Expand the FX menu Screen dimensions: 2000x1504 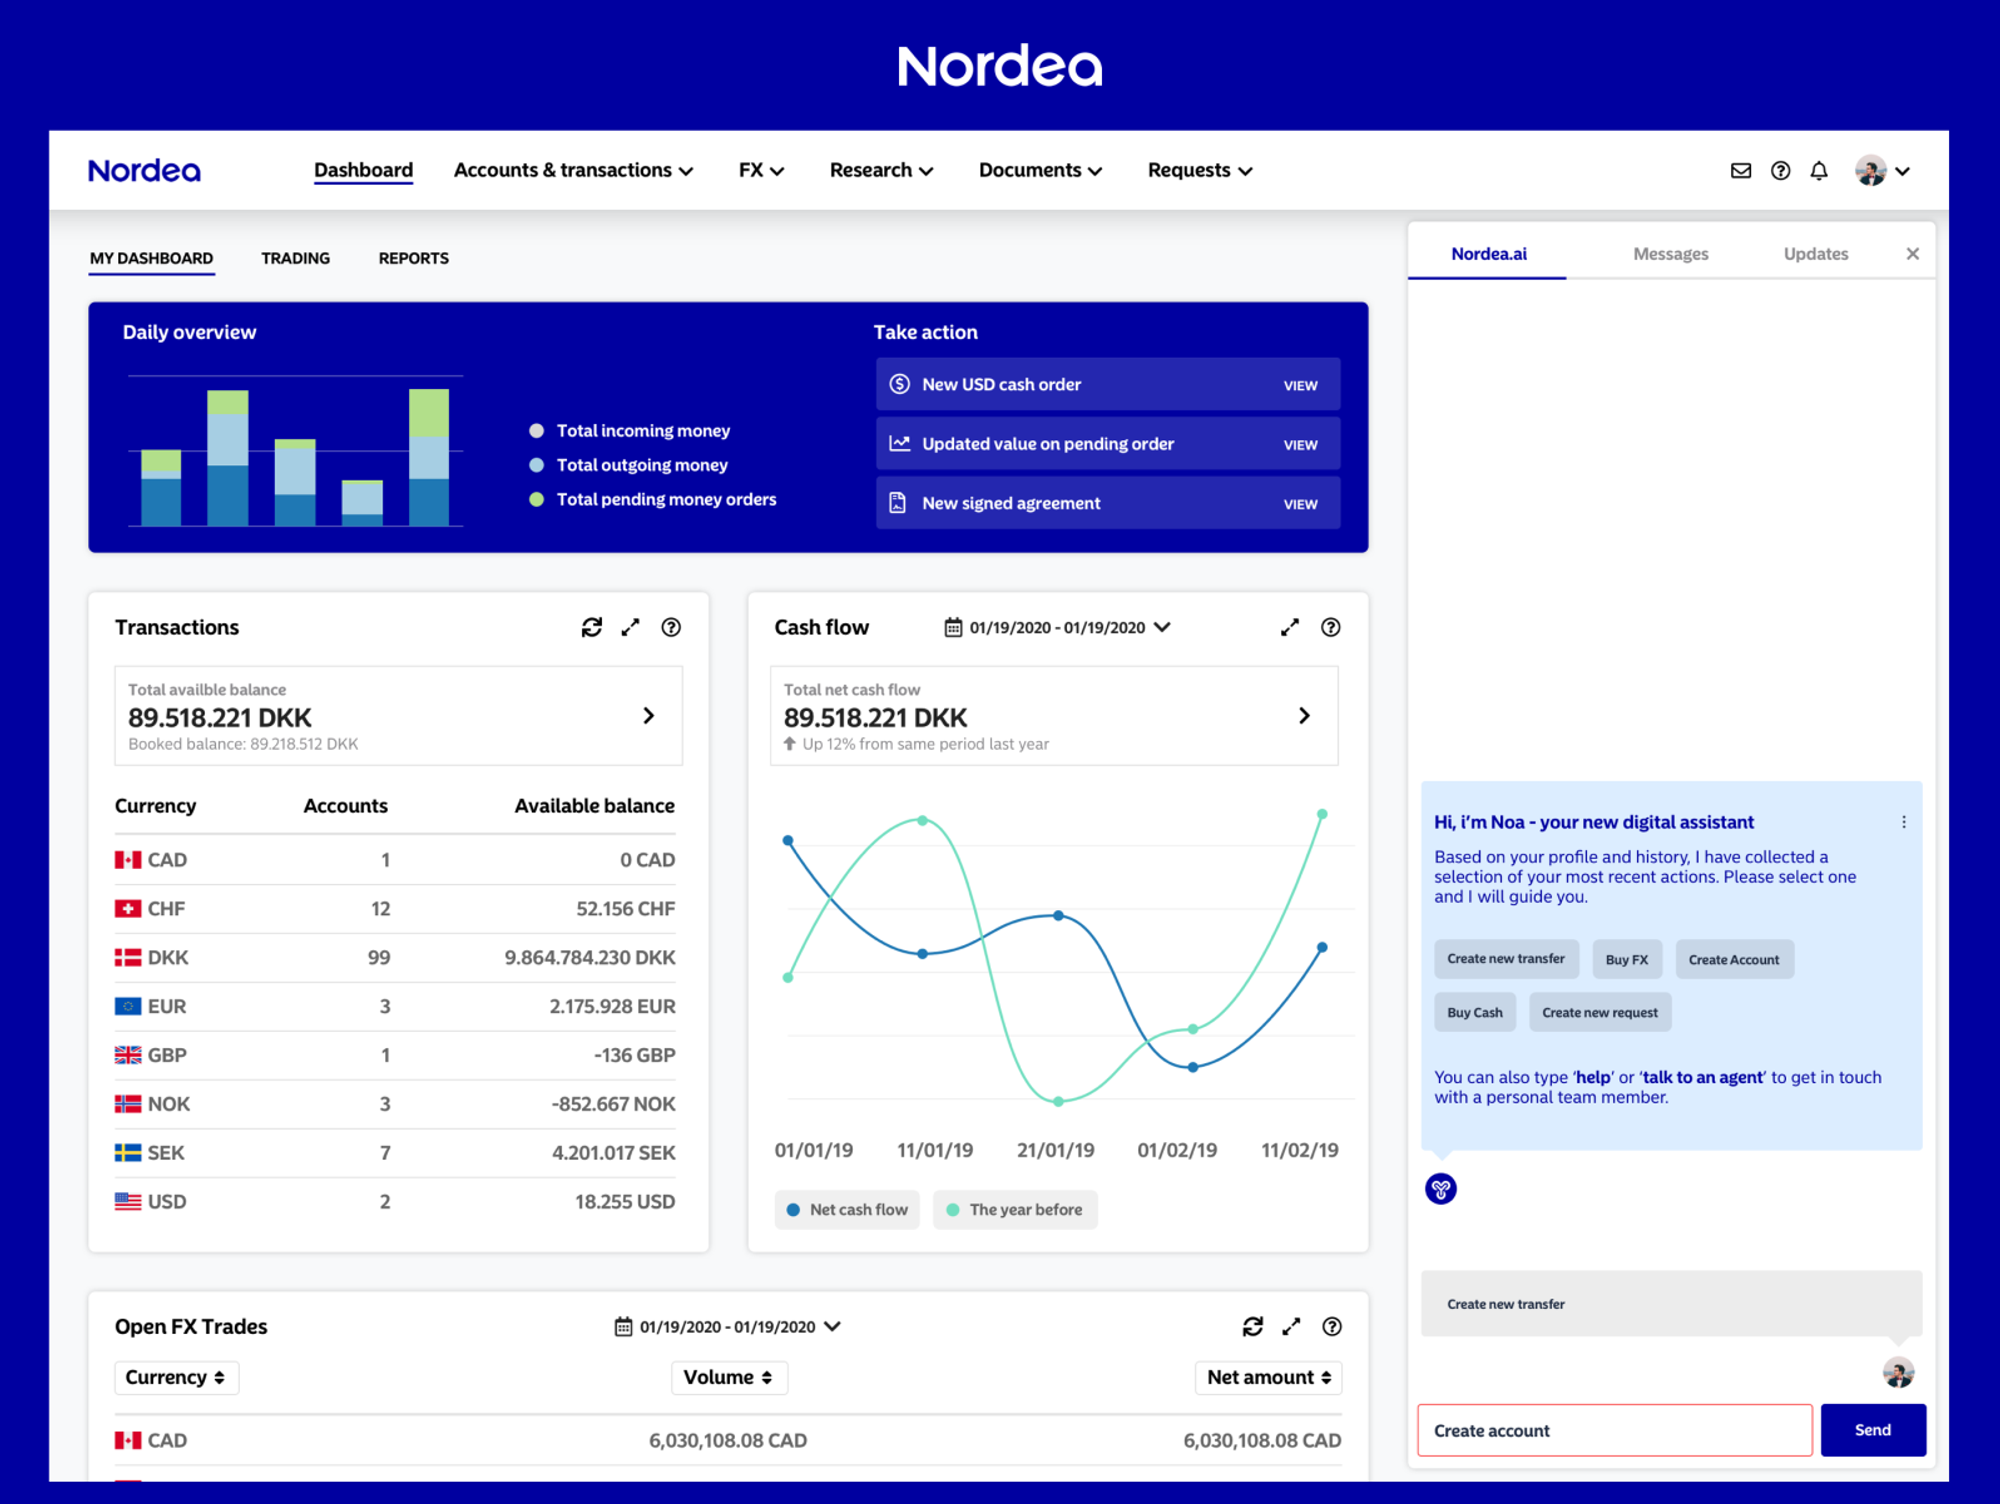click(761, 171)
